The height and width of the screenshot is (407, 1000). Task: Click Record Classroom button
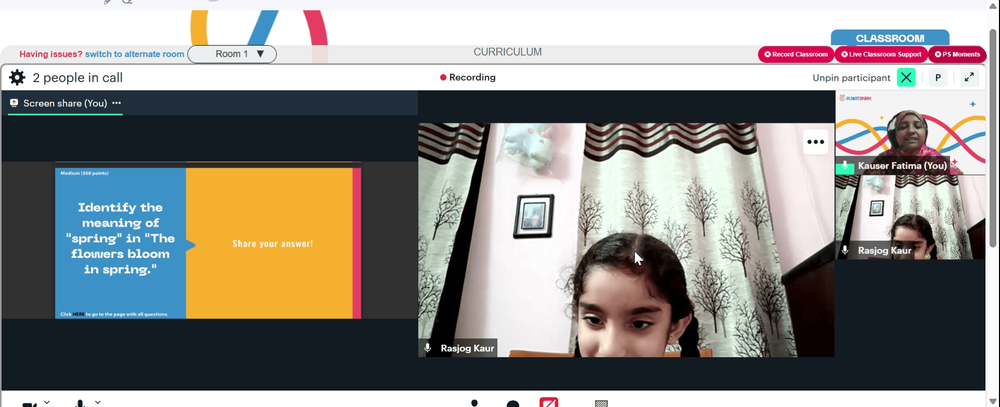click(796, 54)
